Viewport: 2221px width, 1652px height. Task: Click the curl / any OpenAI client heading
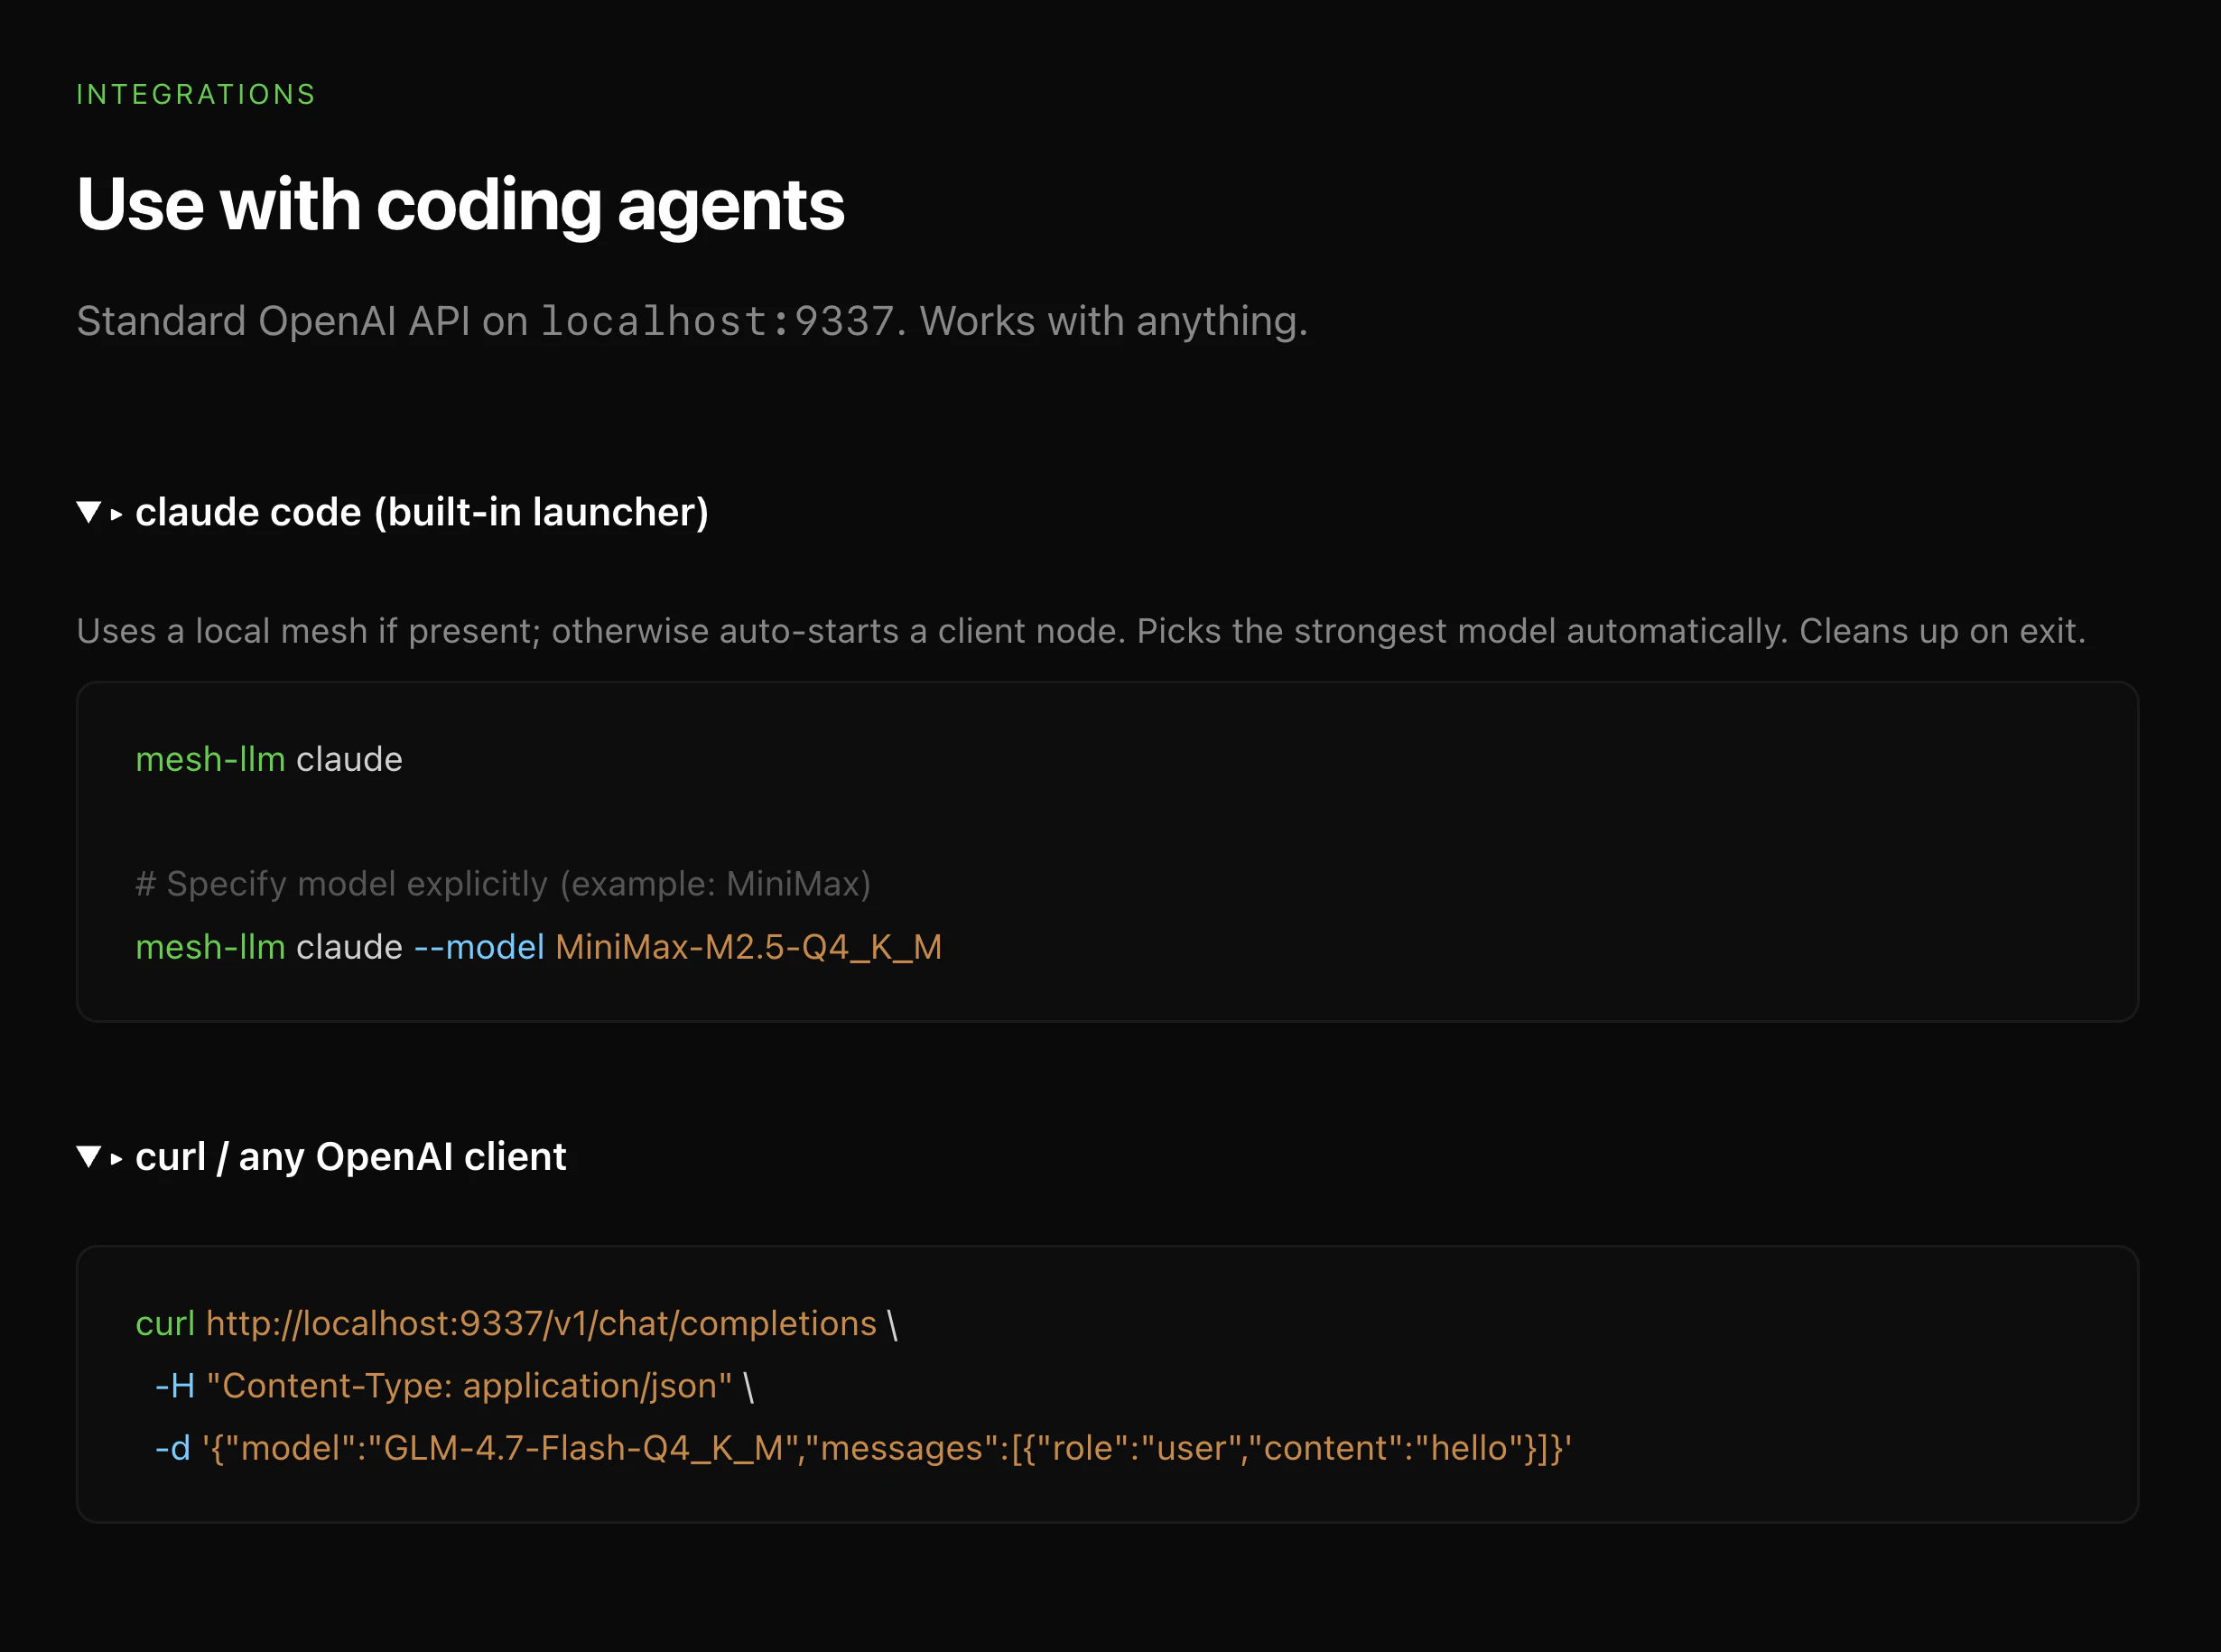350,1157
